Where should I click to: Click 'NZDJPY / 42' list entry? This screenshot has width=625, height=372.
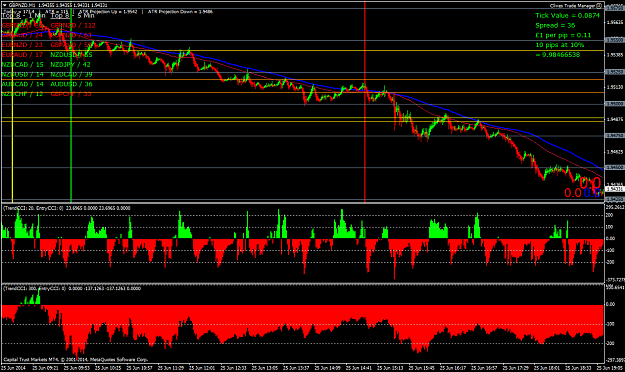tap(71, 65)
